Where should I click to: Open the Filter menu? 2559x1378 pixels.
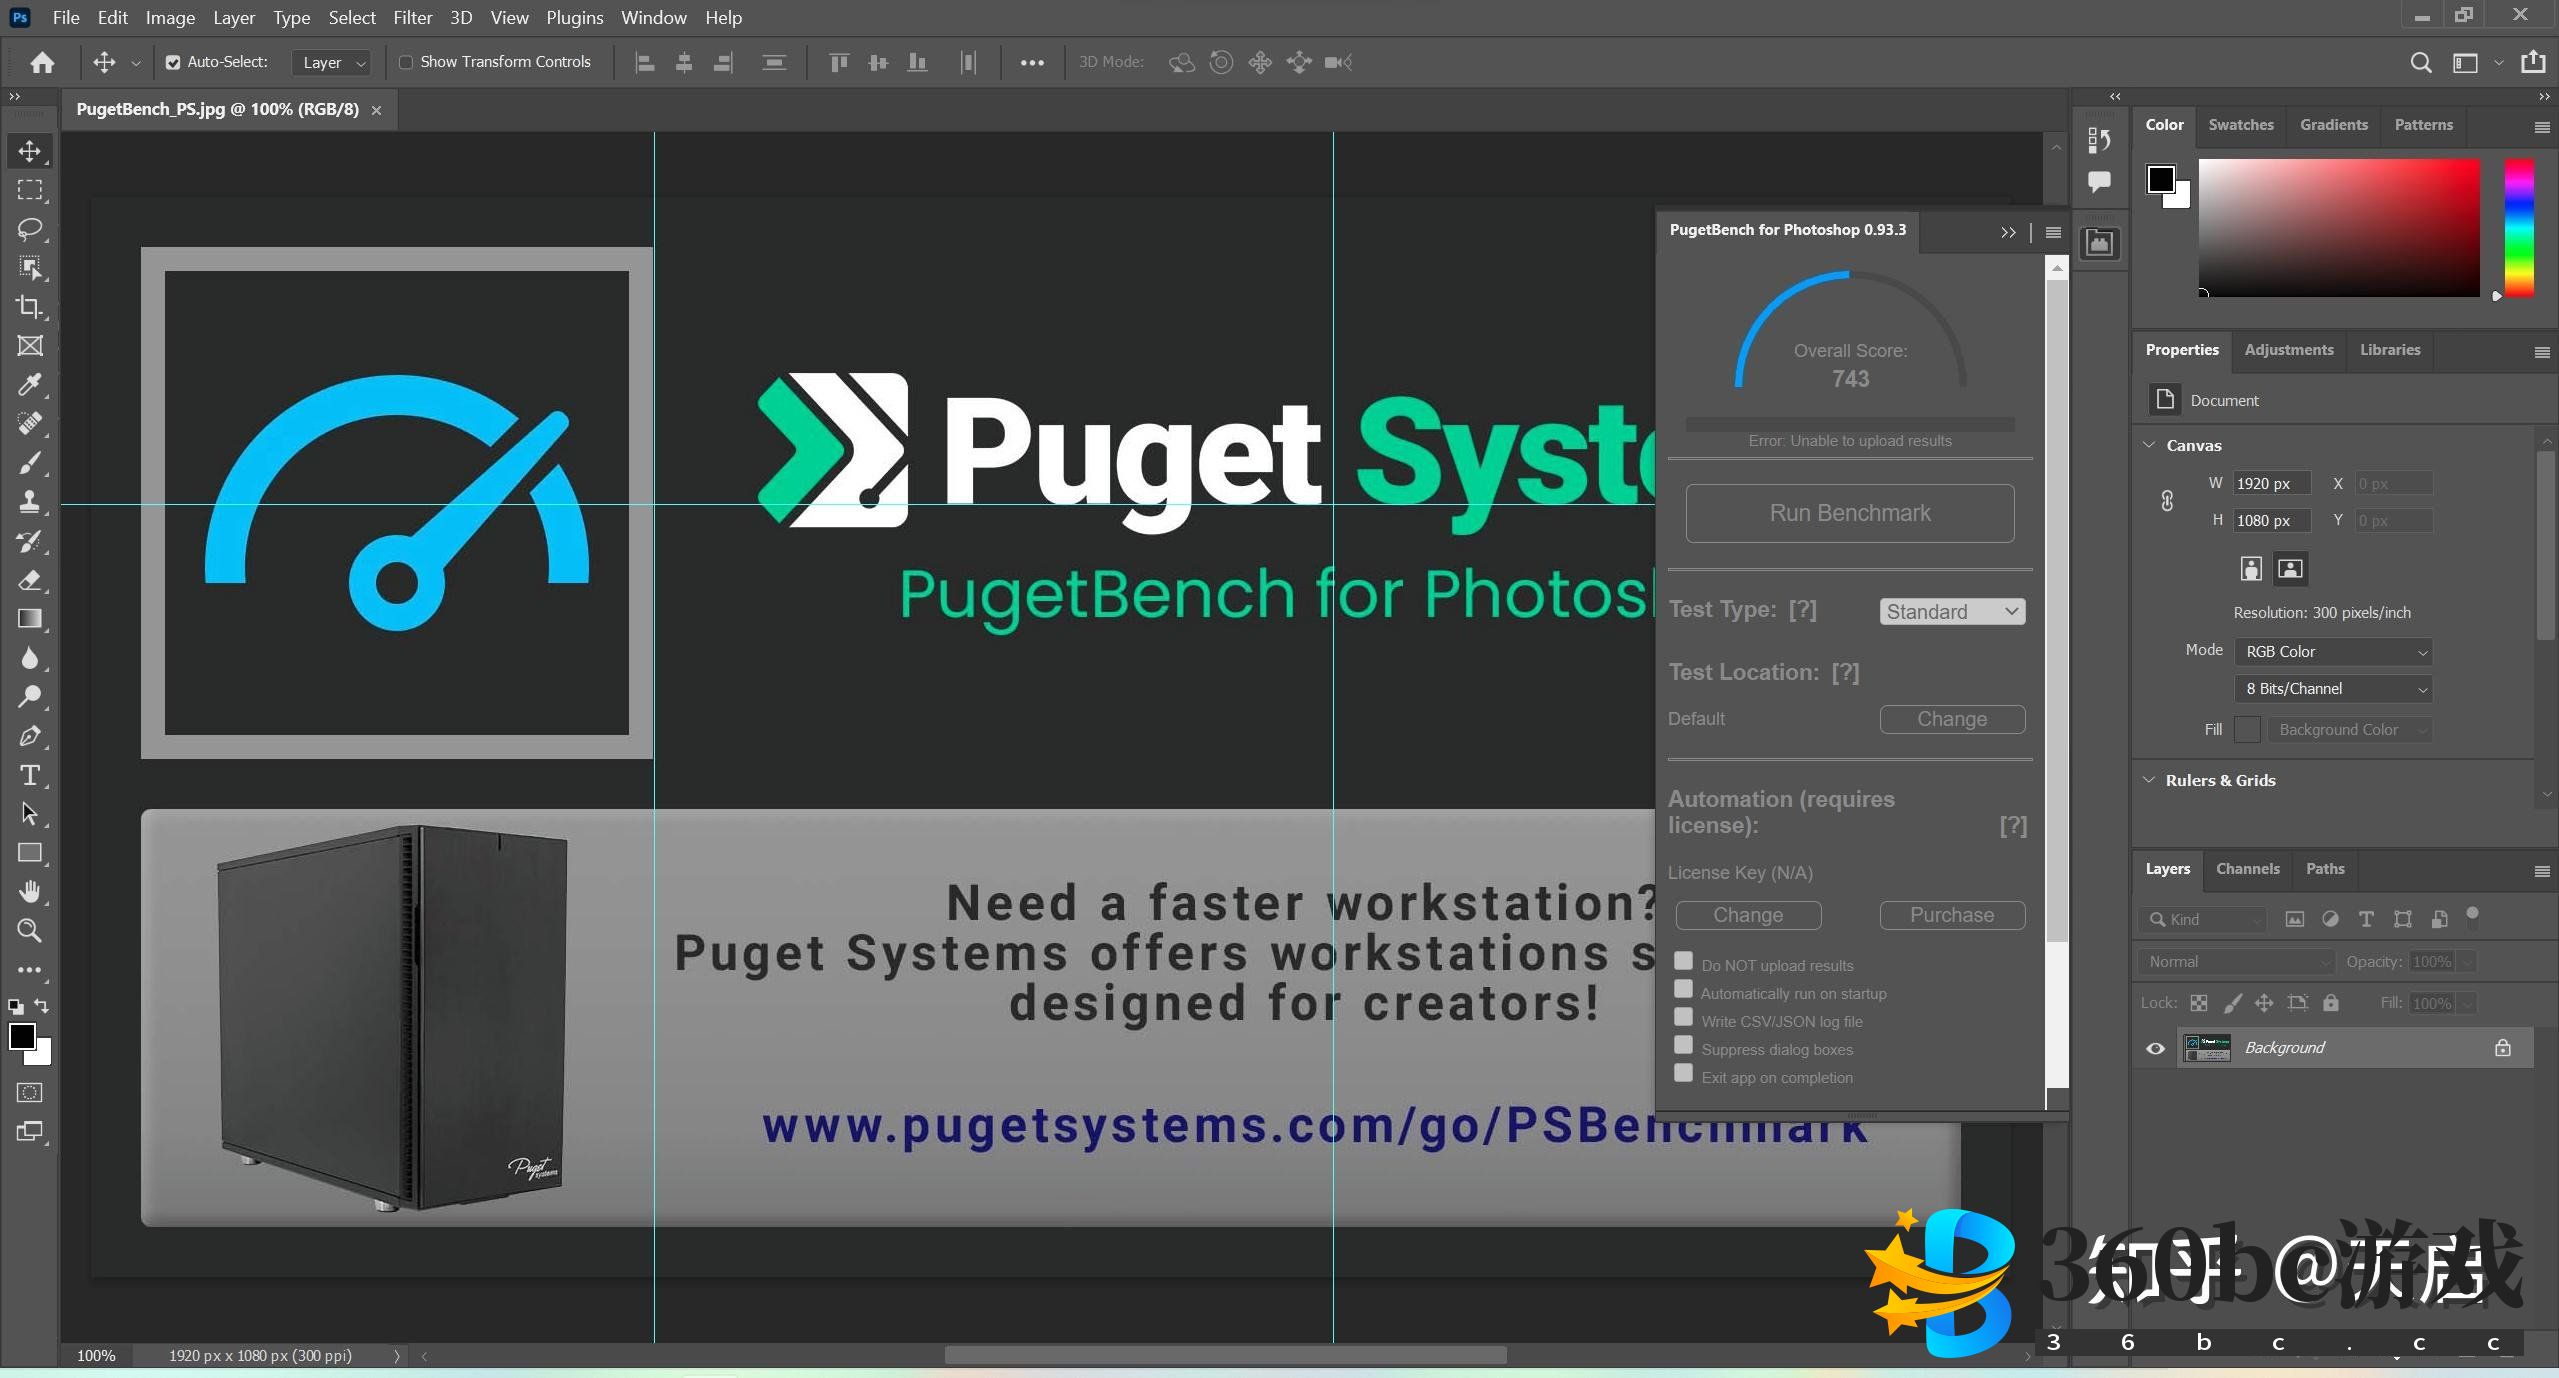[x=412, y=17]
